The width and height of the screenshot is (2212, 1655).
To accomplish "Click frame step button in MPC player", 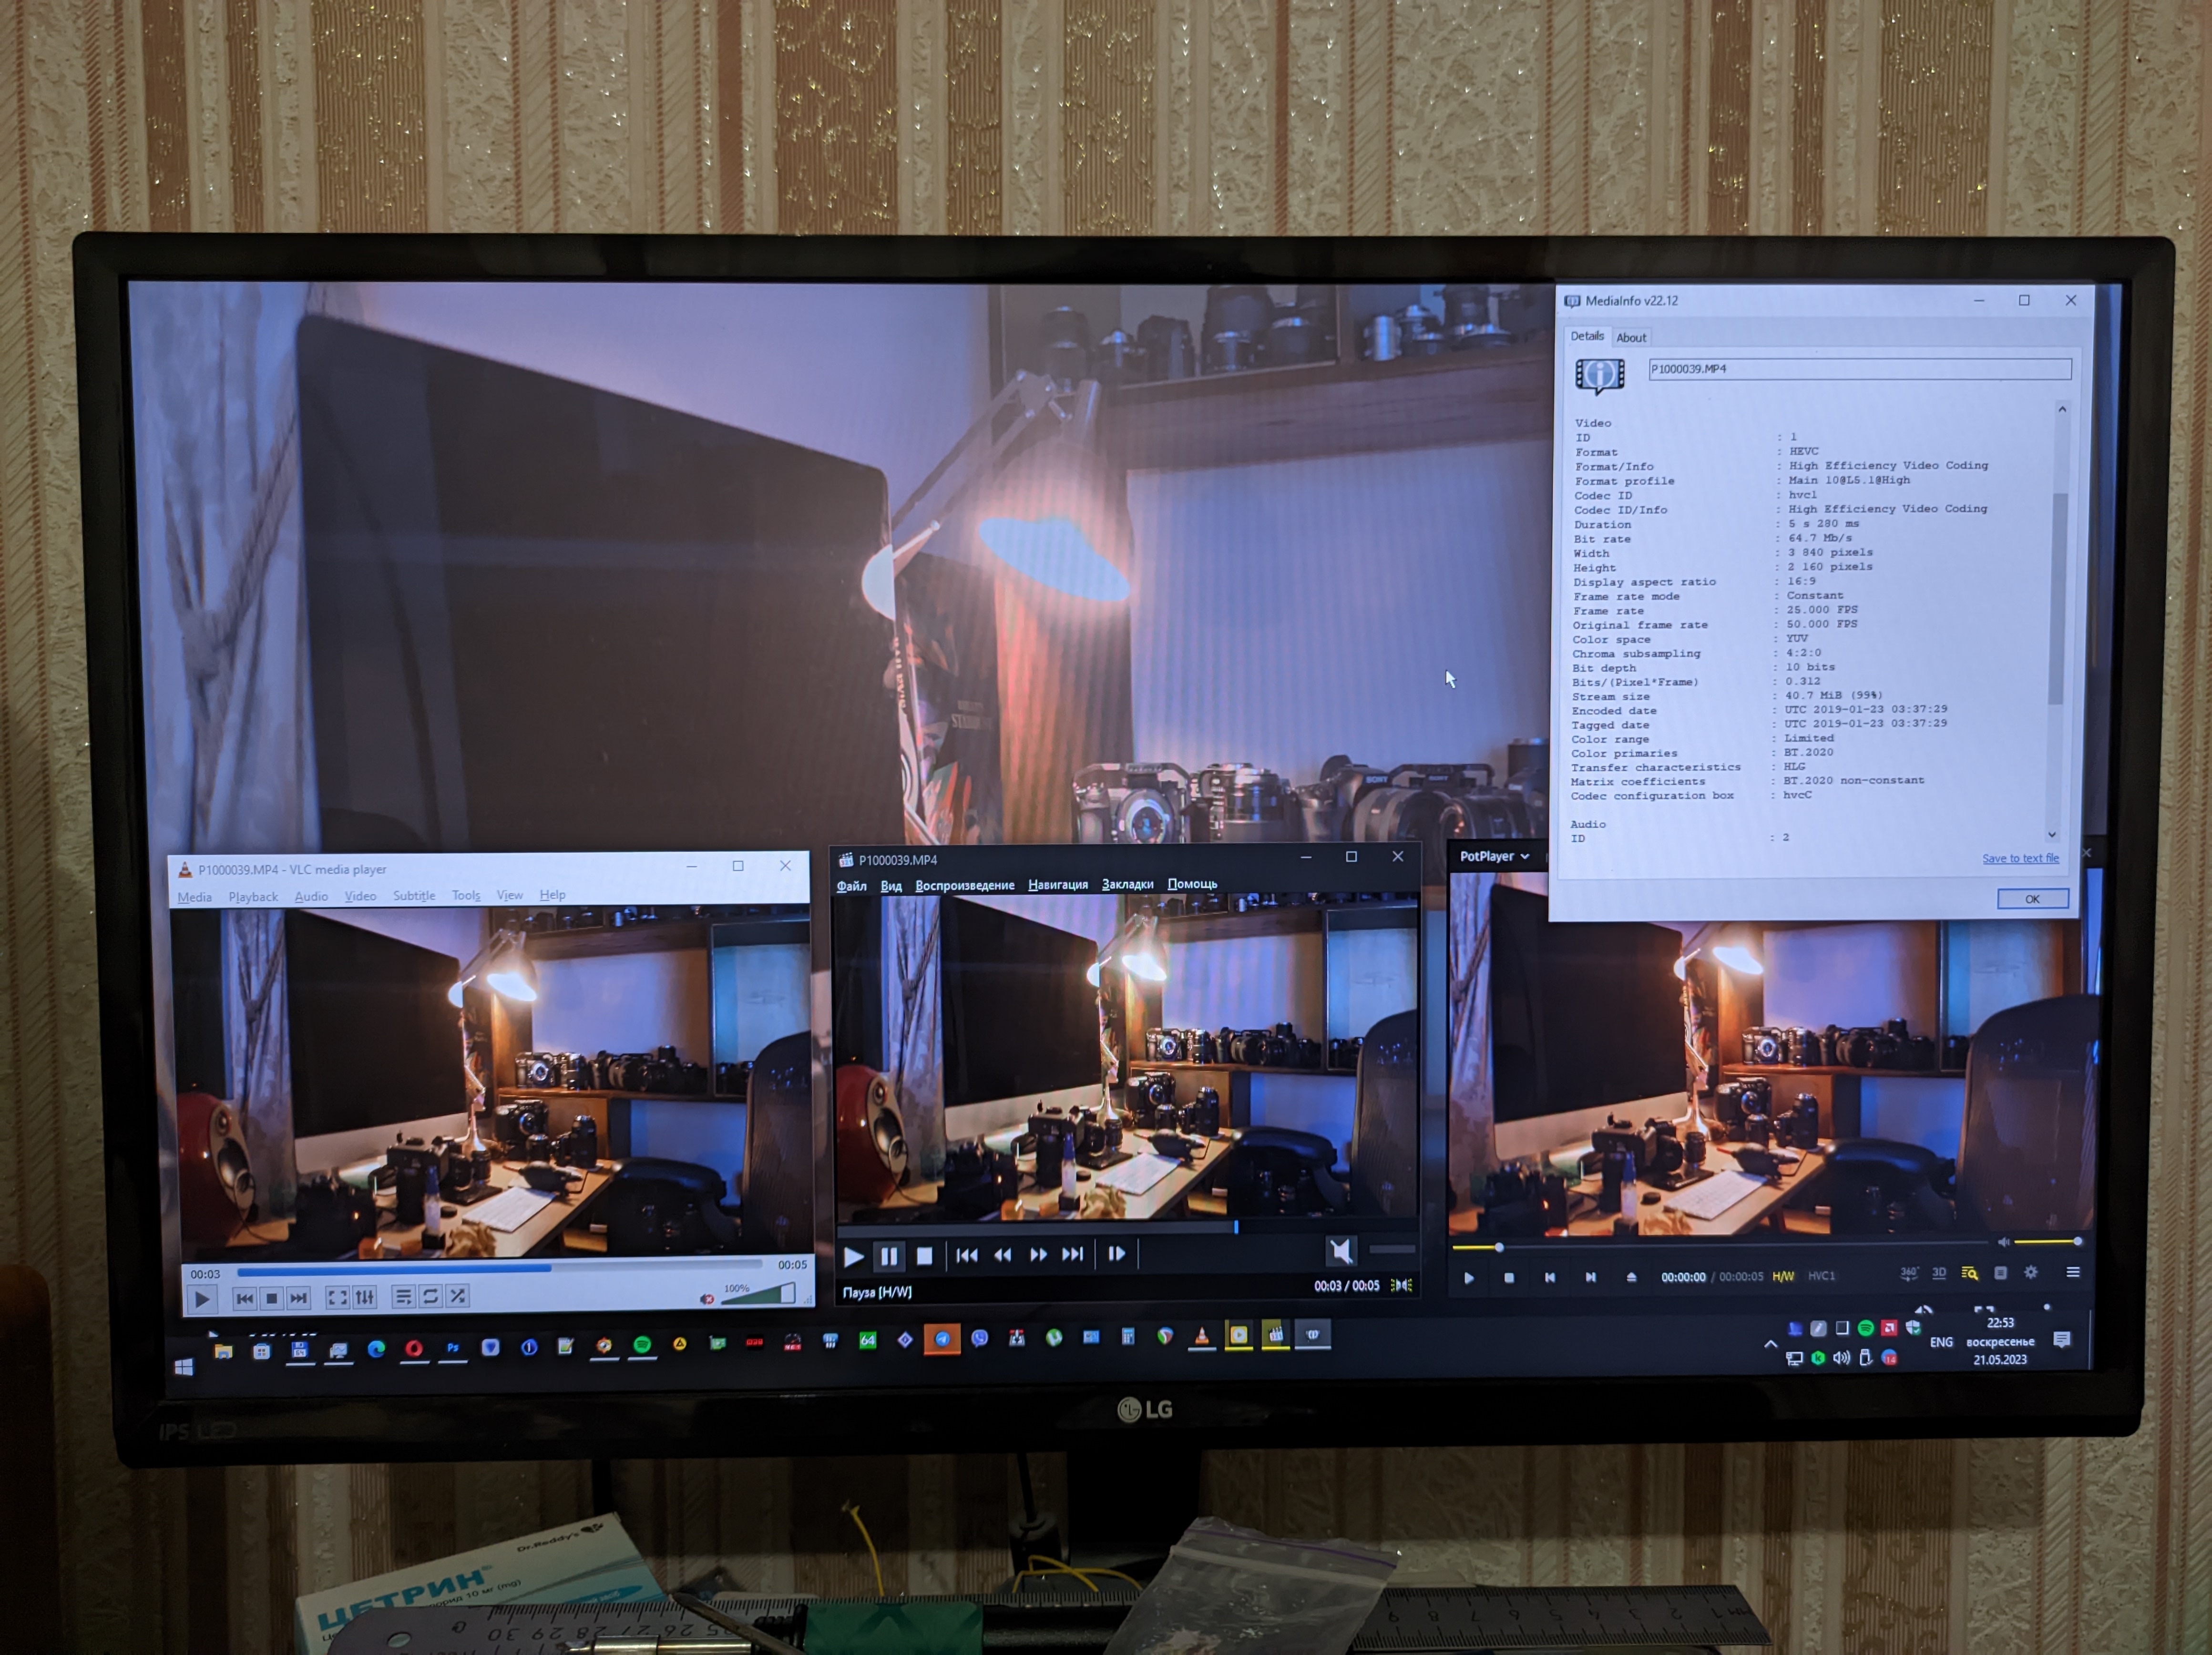I will click(1116, 1254).
